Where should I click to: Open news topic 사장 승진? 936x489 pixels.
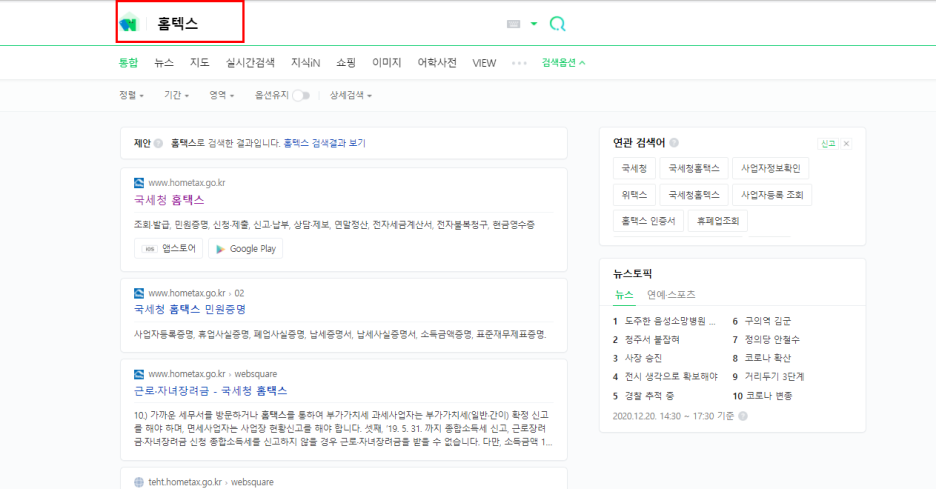643,358
